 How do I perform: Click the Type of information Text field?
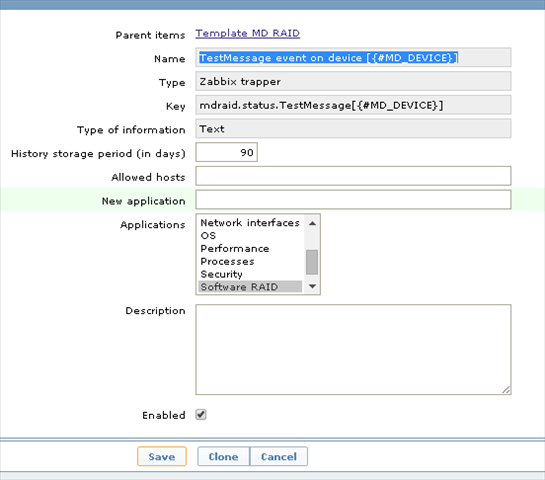[353, 129]
